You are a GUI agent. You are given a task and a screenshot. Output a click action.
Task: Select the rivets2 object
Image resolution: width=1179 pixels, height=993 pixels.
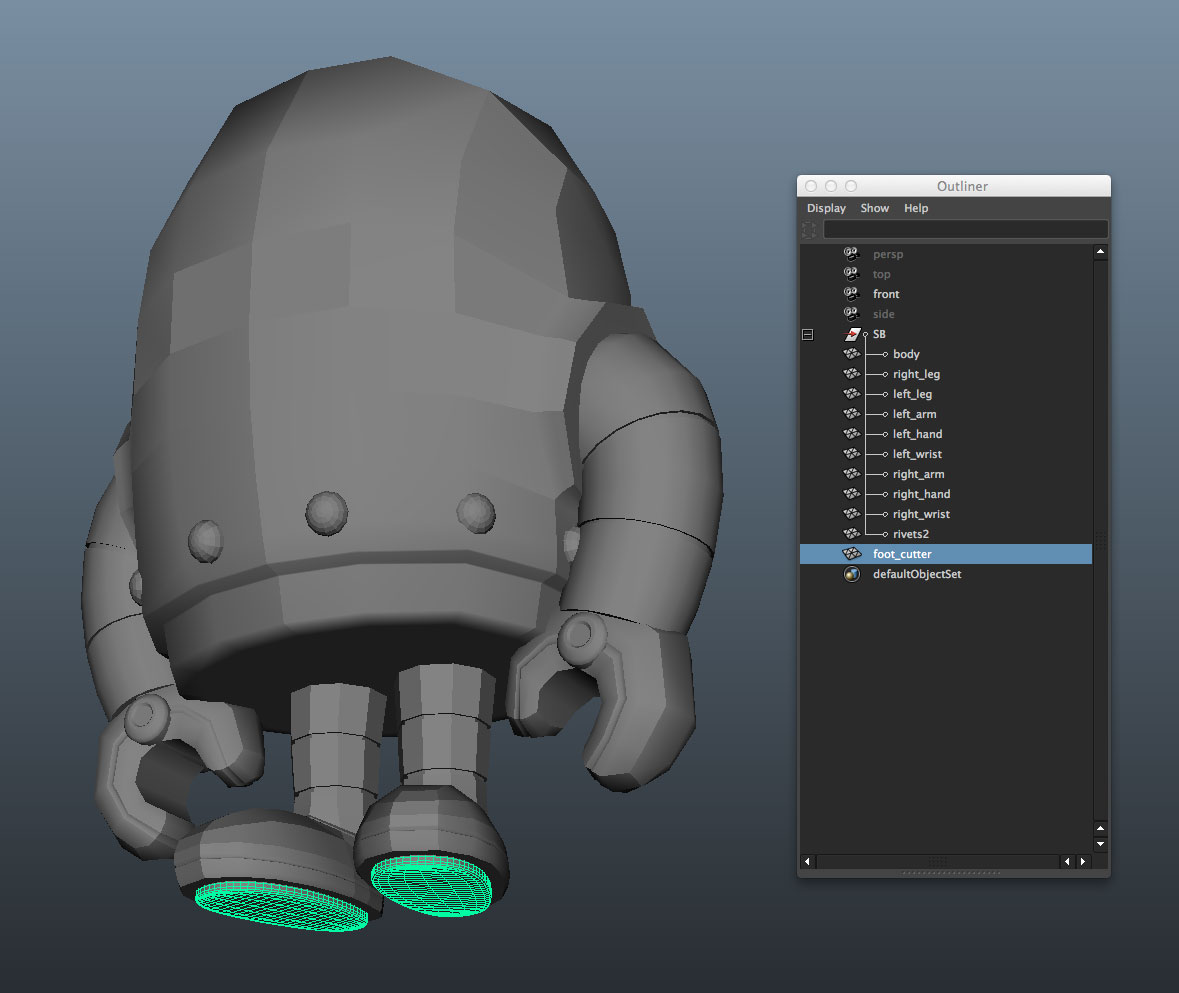(x=911, y=534)
